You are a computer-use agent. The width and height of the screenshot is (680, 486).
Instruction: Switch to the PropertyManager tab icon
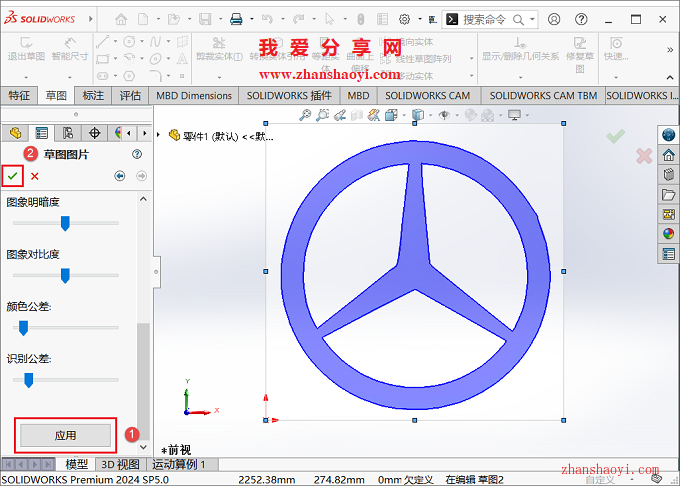42,133
